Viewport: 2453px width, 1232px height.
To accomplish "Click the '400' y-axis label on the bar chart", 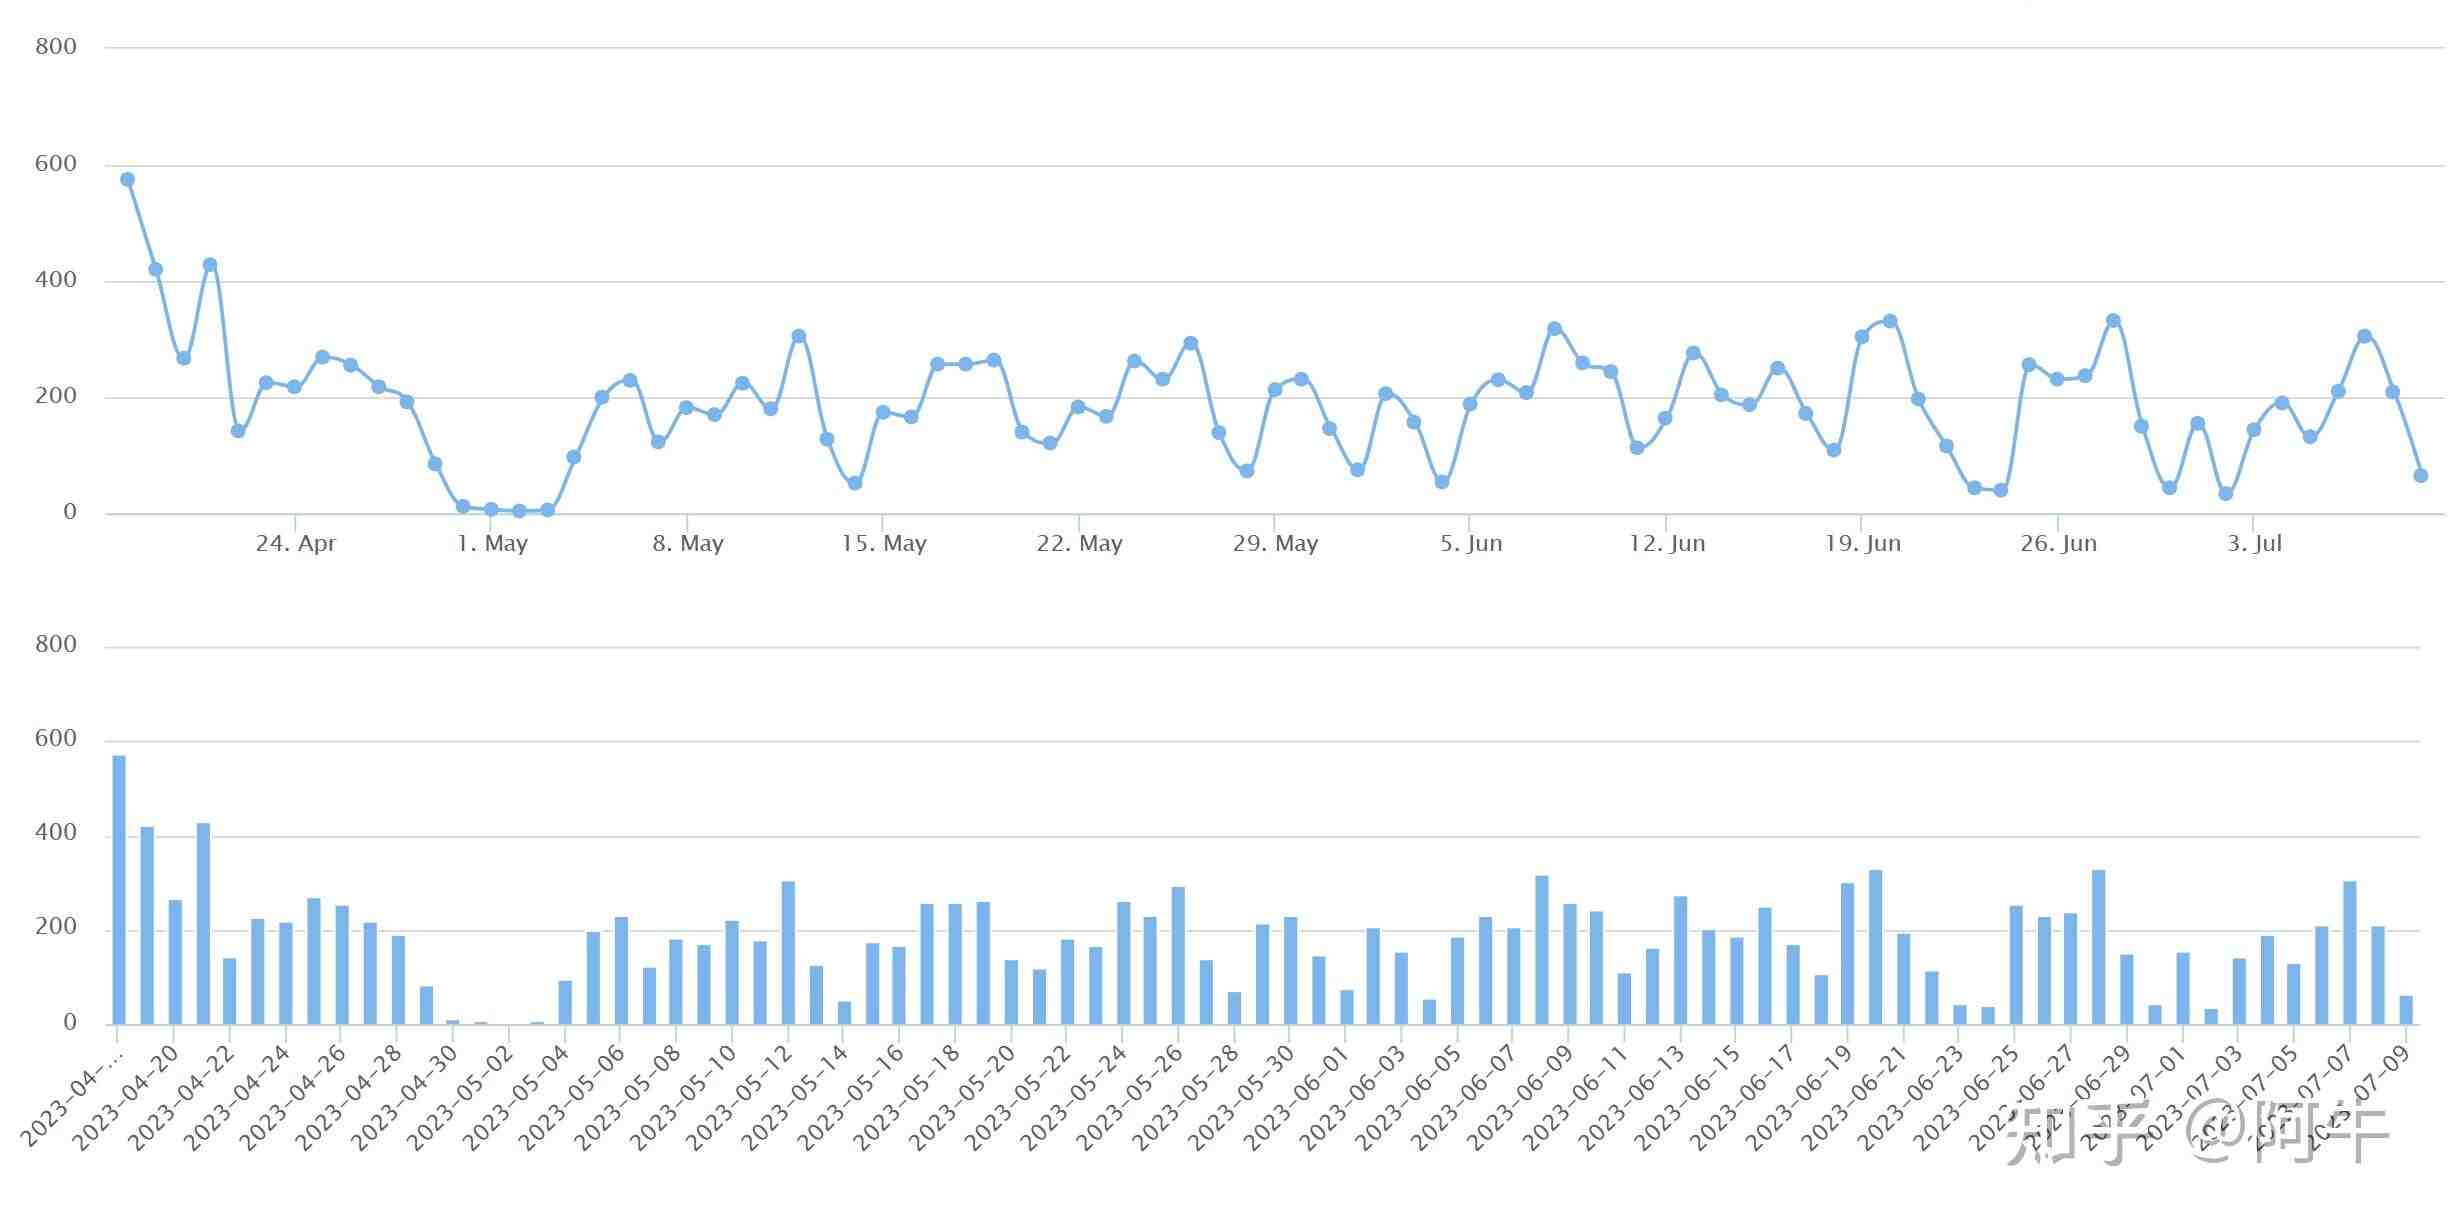I will 55,833.
